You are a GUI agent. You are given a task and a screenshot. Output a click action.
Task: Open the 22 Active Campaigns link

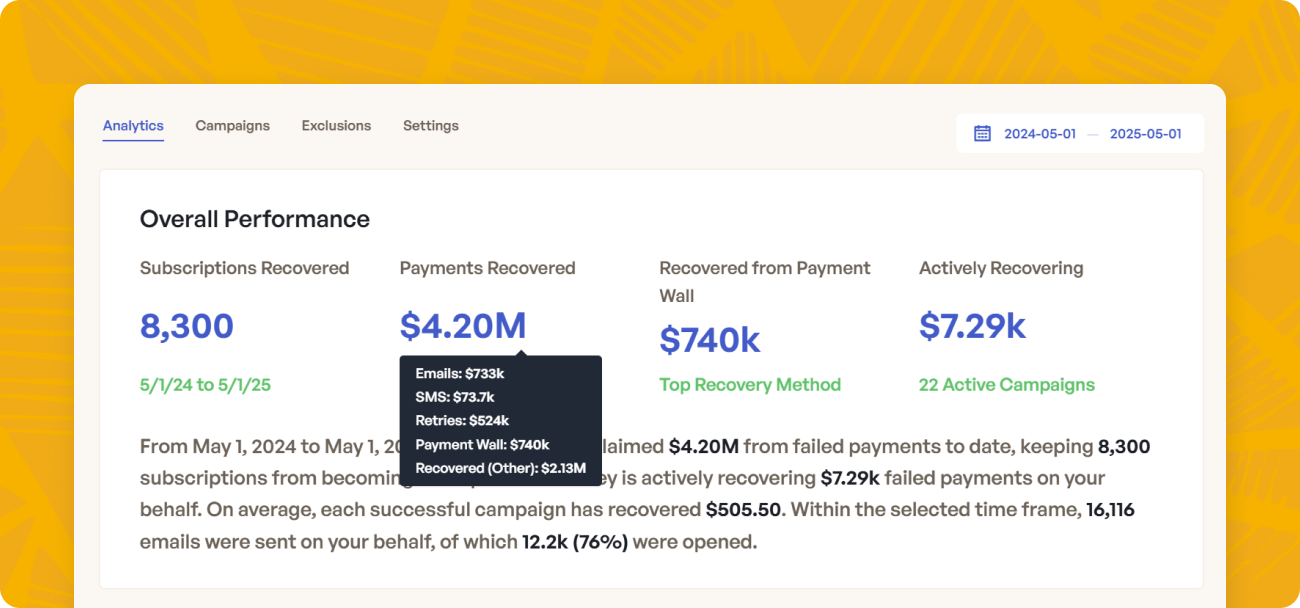point(1006,385)
